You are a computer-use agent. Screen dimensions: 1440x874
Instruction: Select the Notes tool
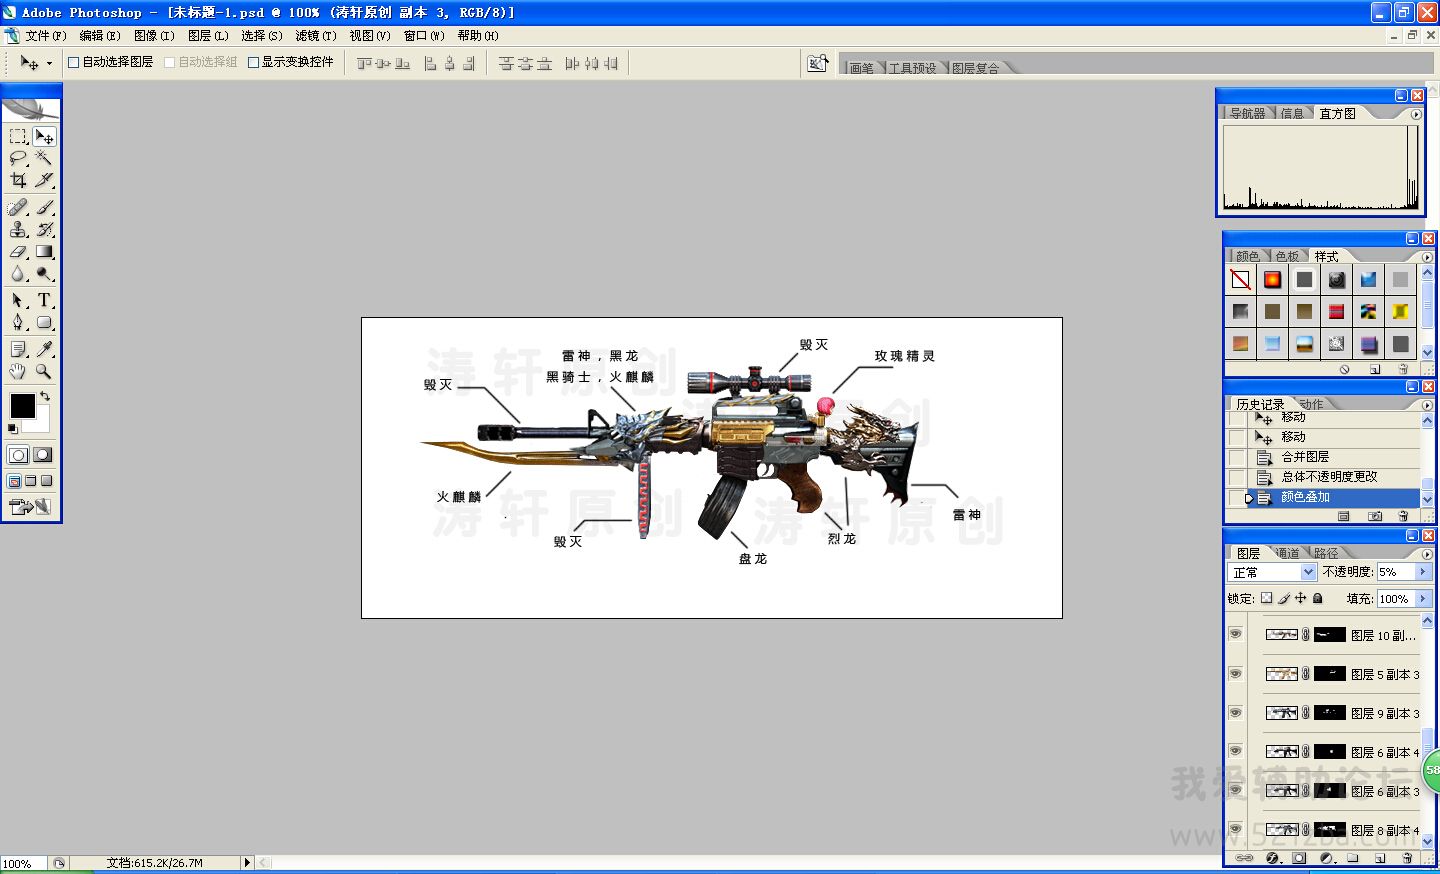18,349
